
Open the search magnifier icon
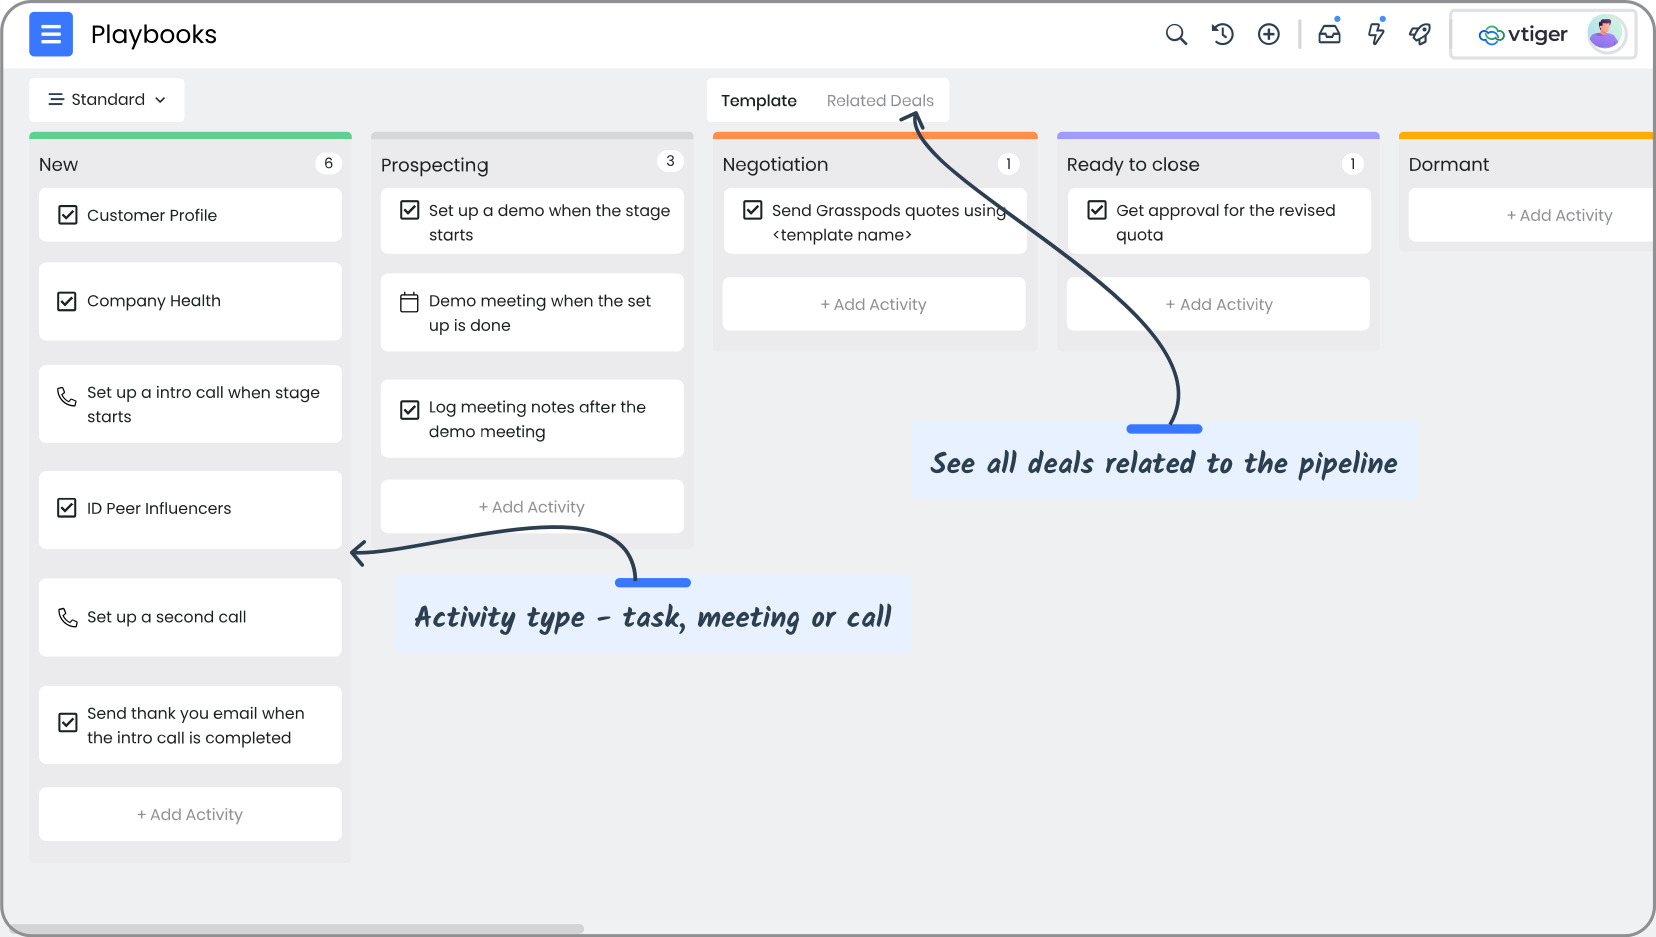(x=1176, y=35)
